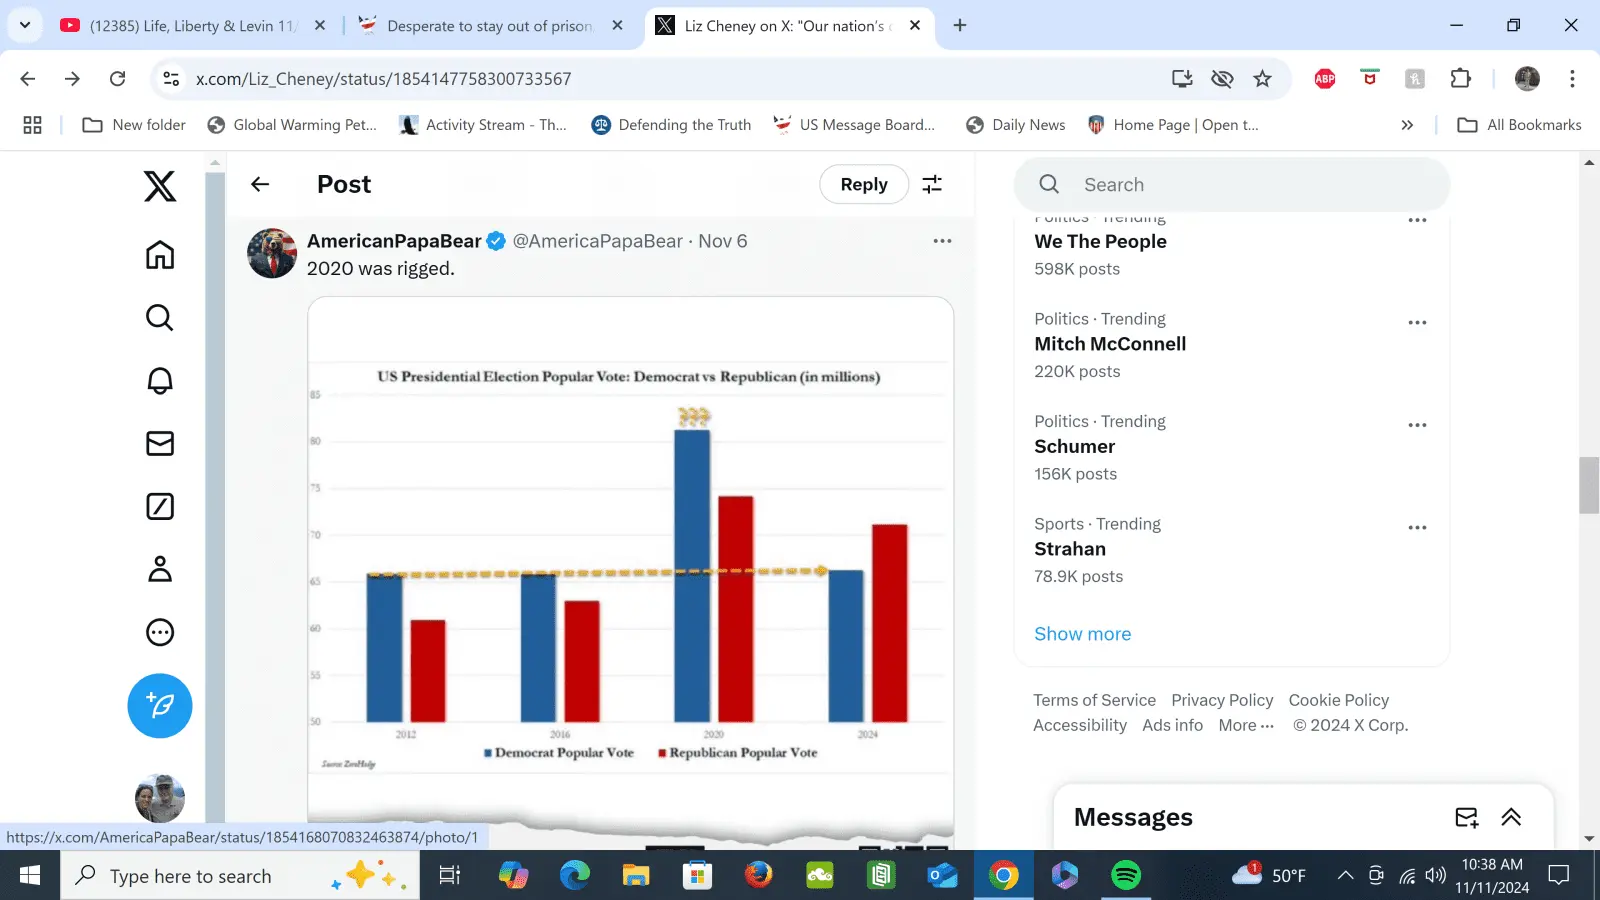Click the X Search input field

coord(1250,184)
